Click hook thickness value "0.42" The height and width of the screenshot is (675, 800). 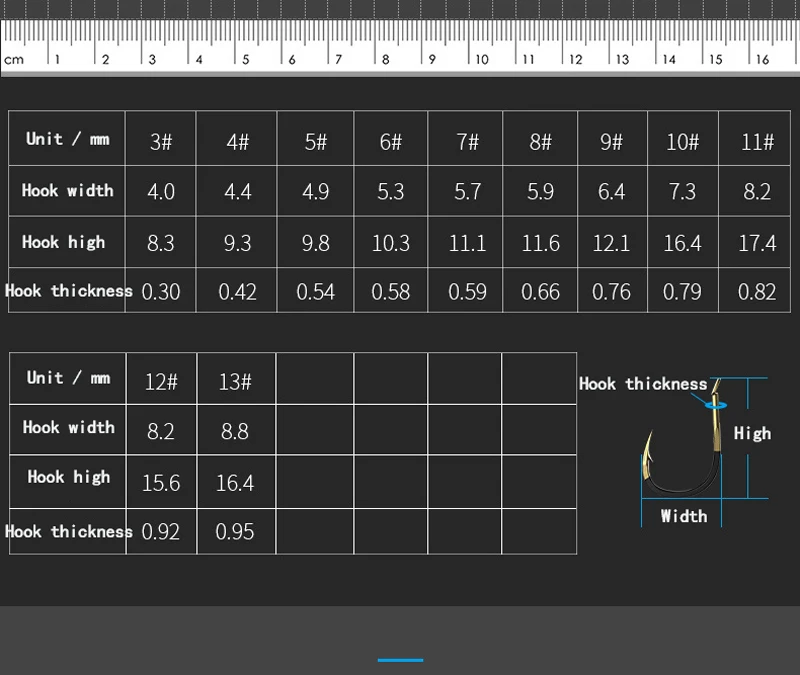pyautogui.click(x=238, y=292)
